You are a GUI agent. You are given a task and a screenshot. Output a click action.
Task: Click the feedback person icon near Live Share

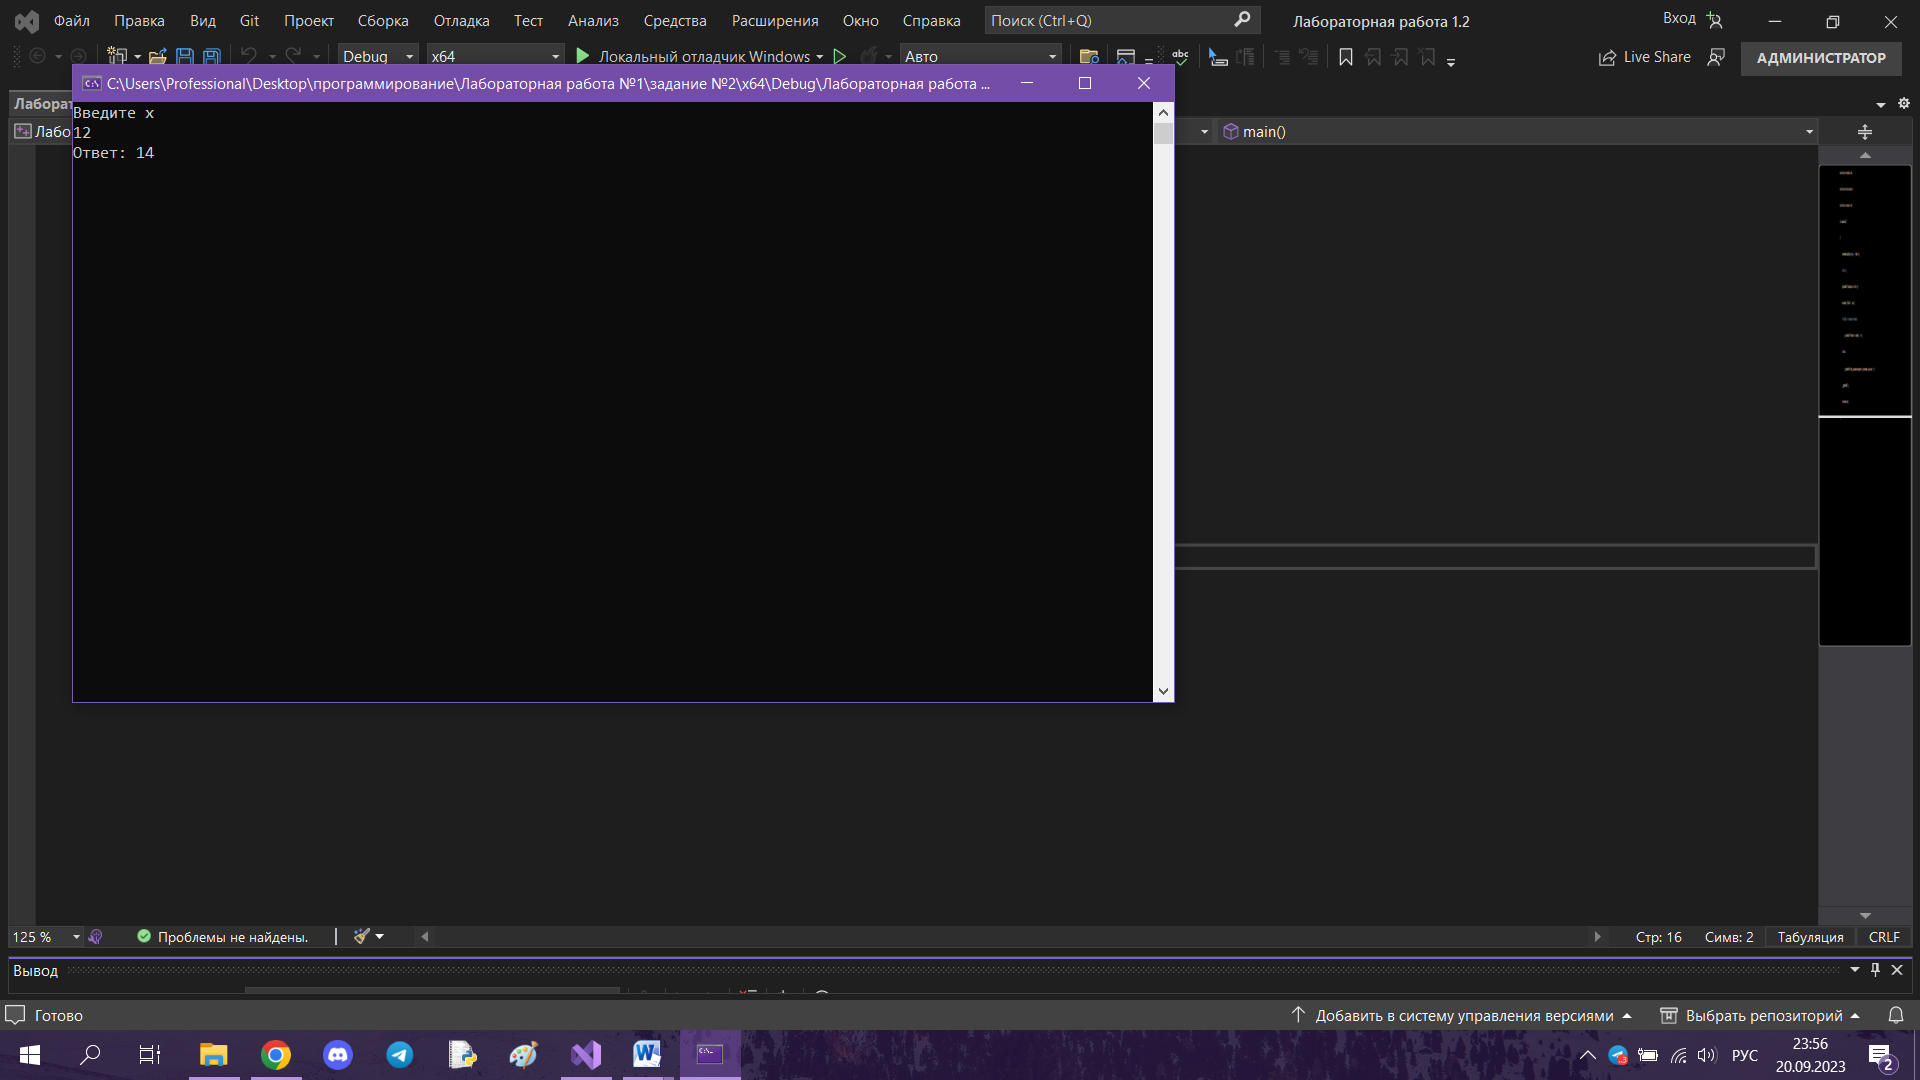click(1716, 57)
